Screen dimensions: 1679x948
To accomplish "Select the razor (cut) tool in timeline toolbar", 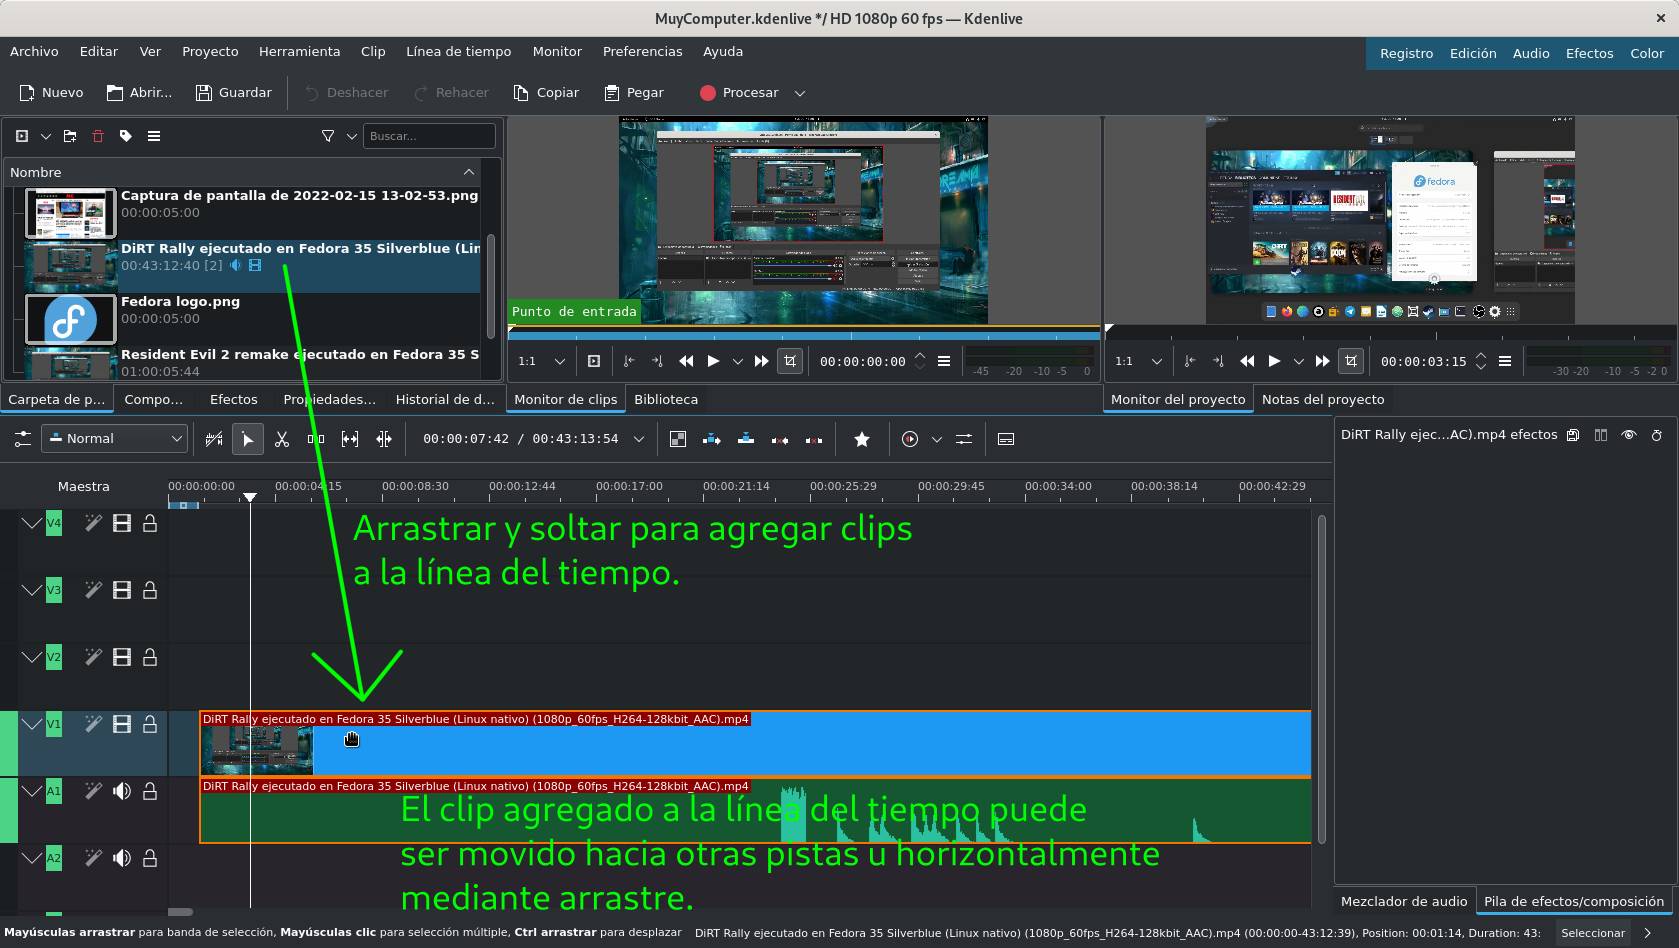I will 282,439.
